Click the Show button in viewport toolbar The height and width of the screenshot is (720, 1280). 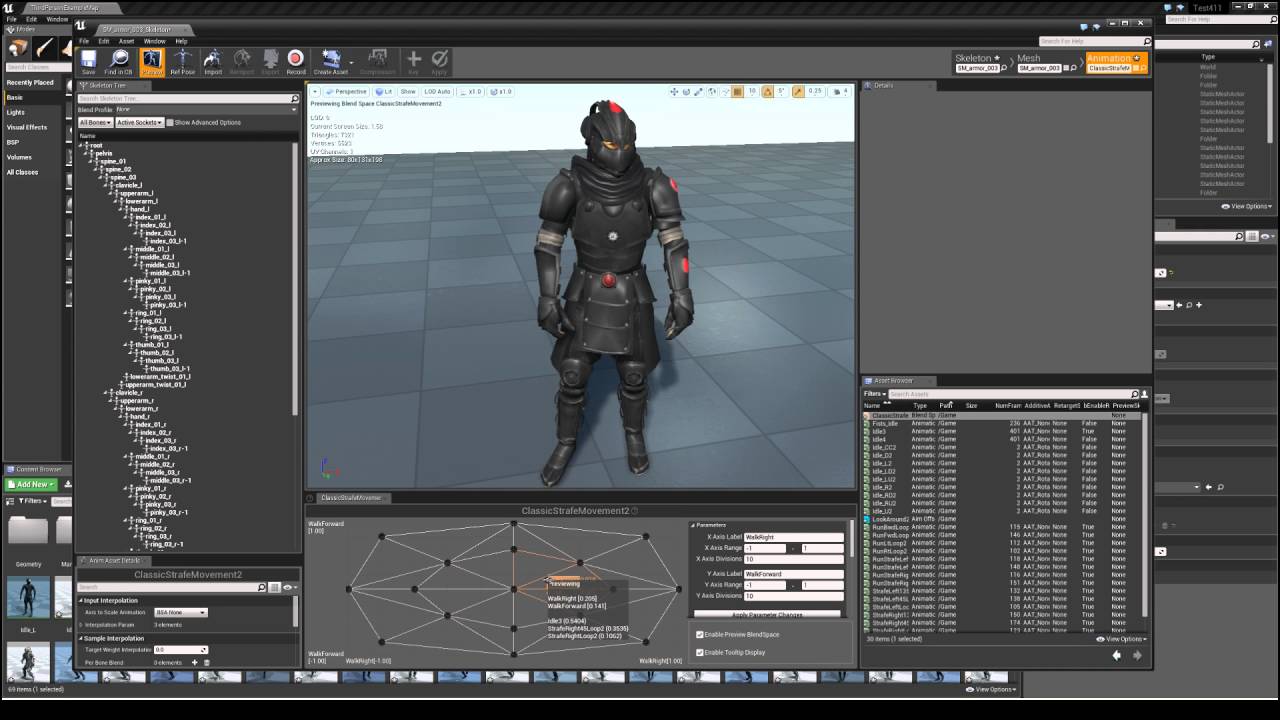408,92
